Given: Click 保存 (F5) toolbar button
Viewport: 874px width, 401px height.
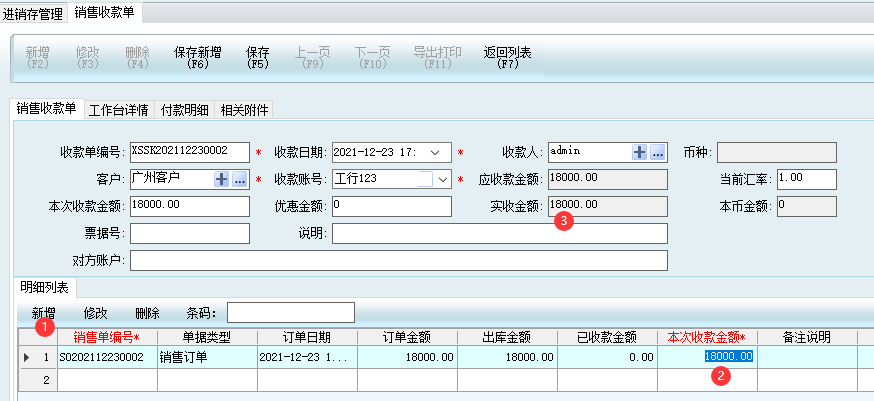Looking at the screenshot, I should pyautogui.click(x=258, y=57).
